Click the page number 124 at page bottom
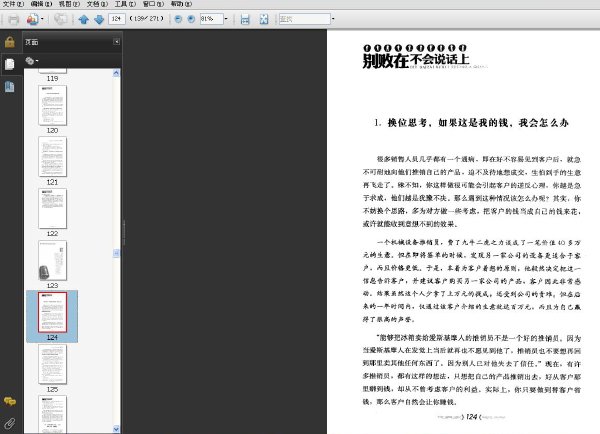 pos(471,417)
